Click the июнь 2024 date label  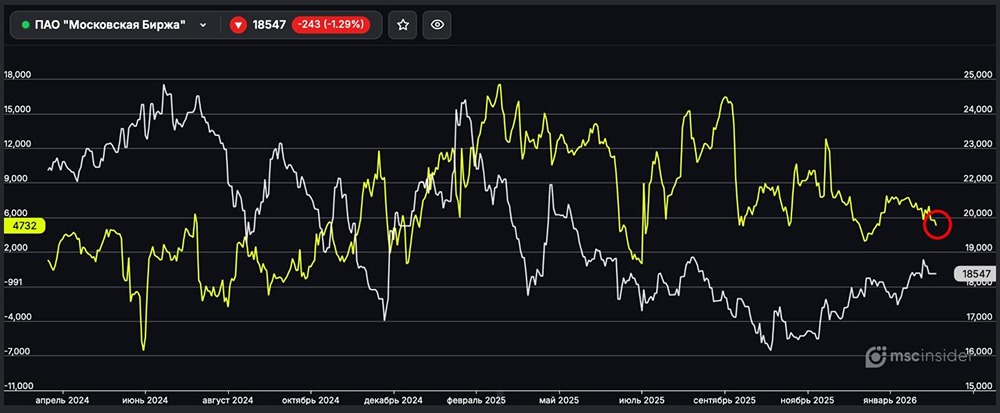click(x=145, y=400)
